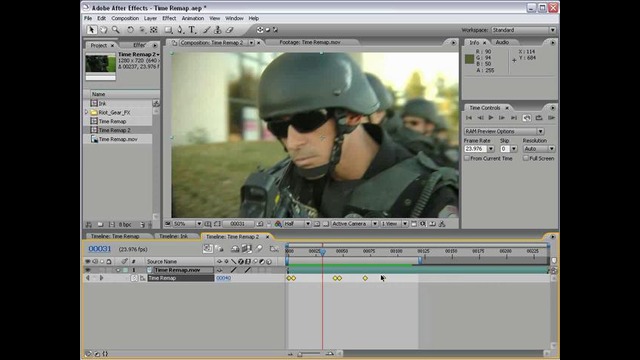Open the Half resolution dropdown
The width and height of the screenshot is (640, 360).
point(297,224)
